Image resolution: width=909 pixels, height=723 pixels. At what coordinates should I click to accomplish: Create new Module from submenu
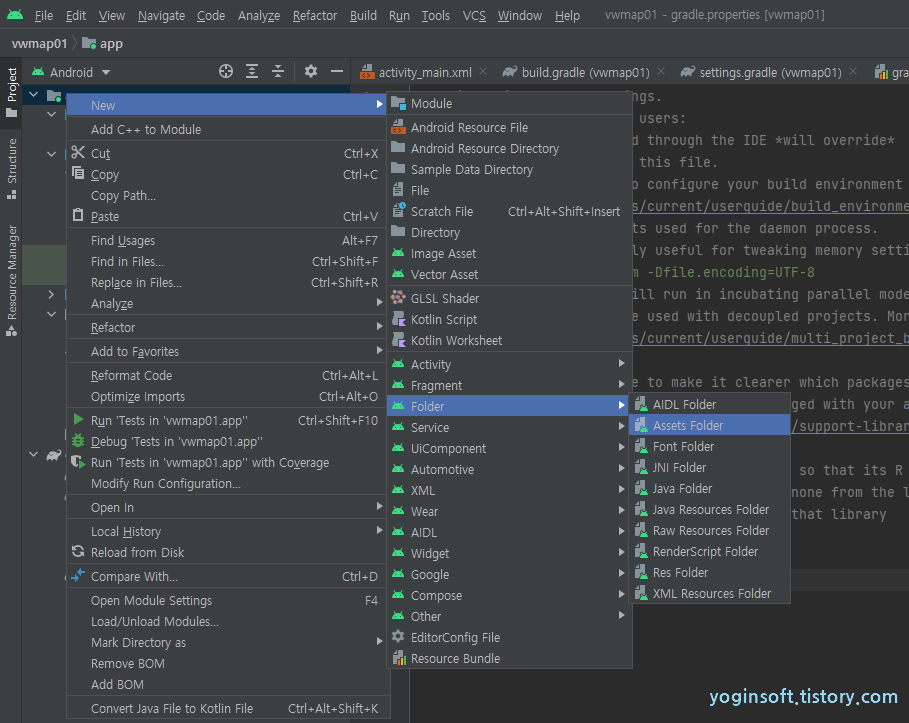tap(509, 103)
